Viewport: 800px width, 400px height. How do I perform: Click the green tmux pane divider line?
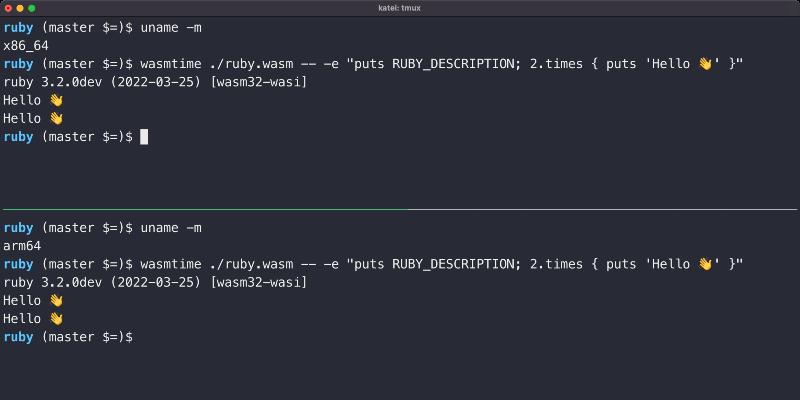pos(400,209)
